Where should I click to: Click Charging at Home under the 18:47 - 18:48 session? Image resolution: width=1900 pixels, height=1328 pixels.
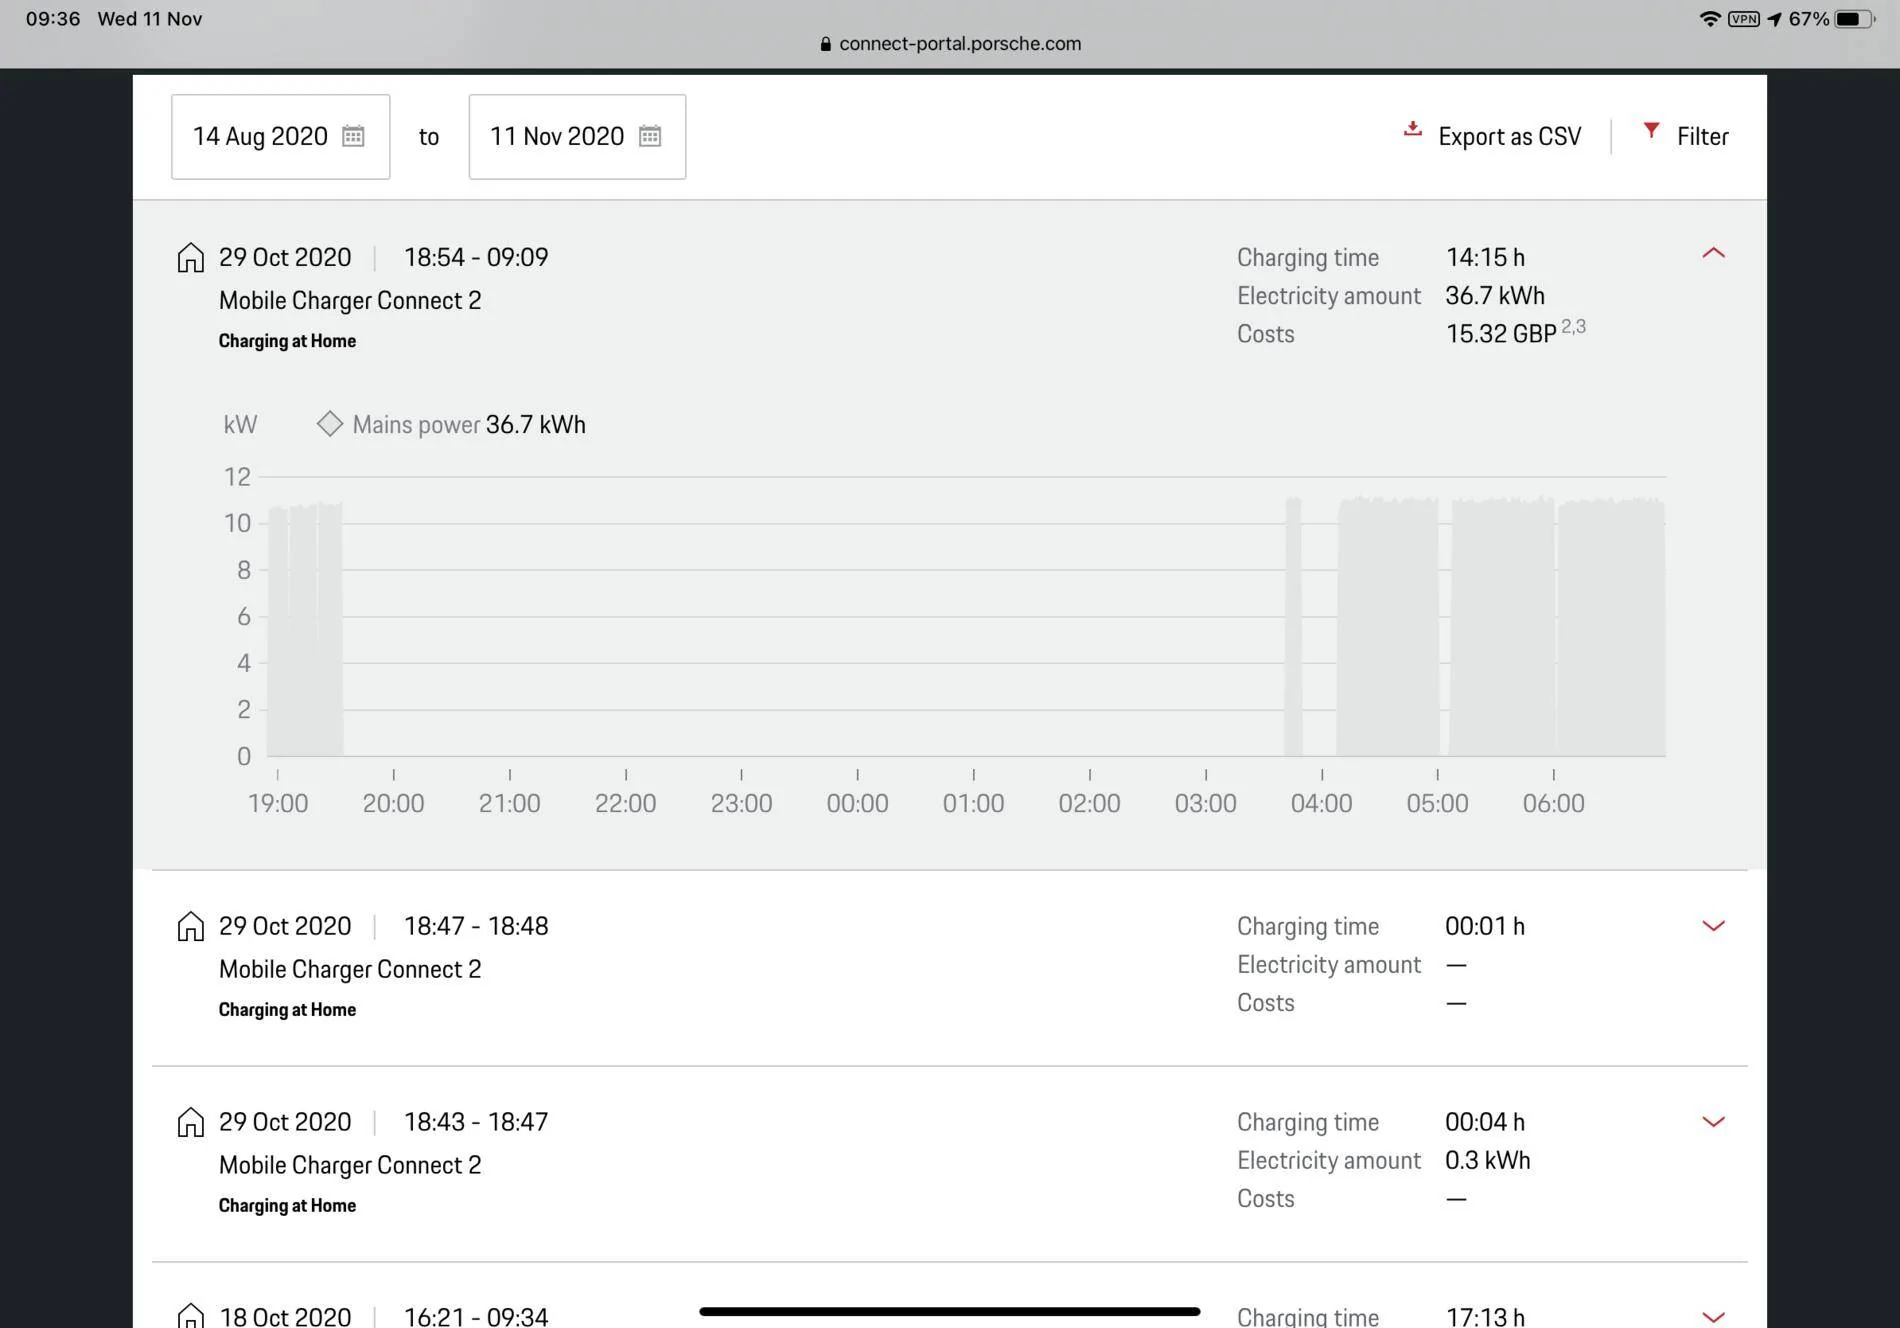(x=287, y=1010)
